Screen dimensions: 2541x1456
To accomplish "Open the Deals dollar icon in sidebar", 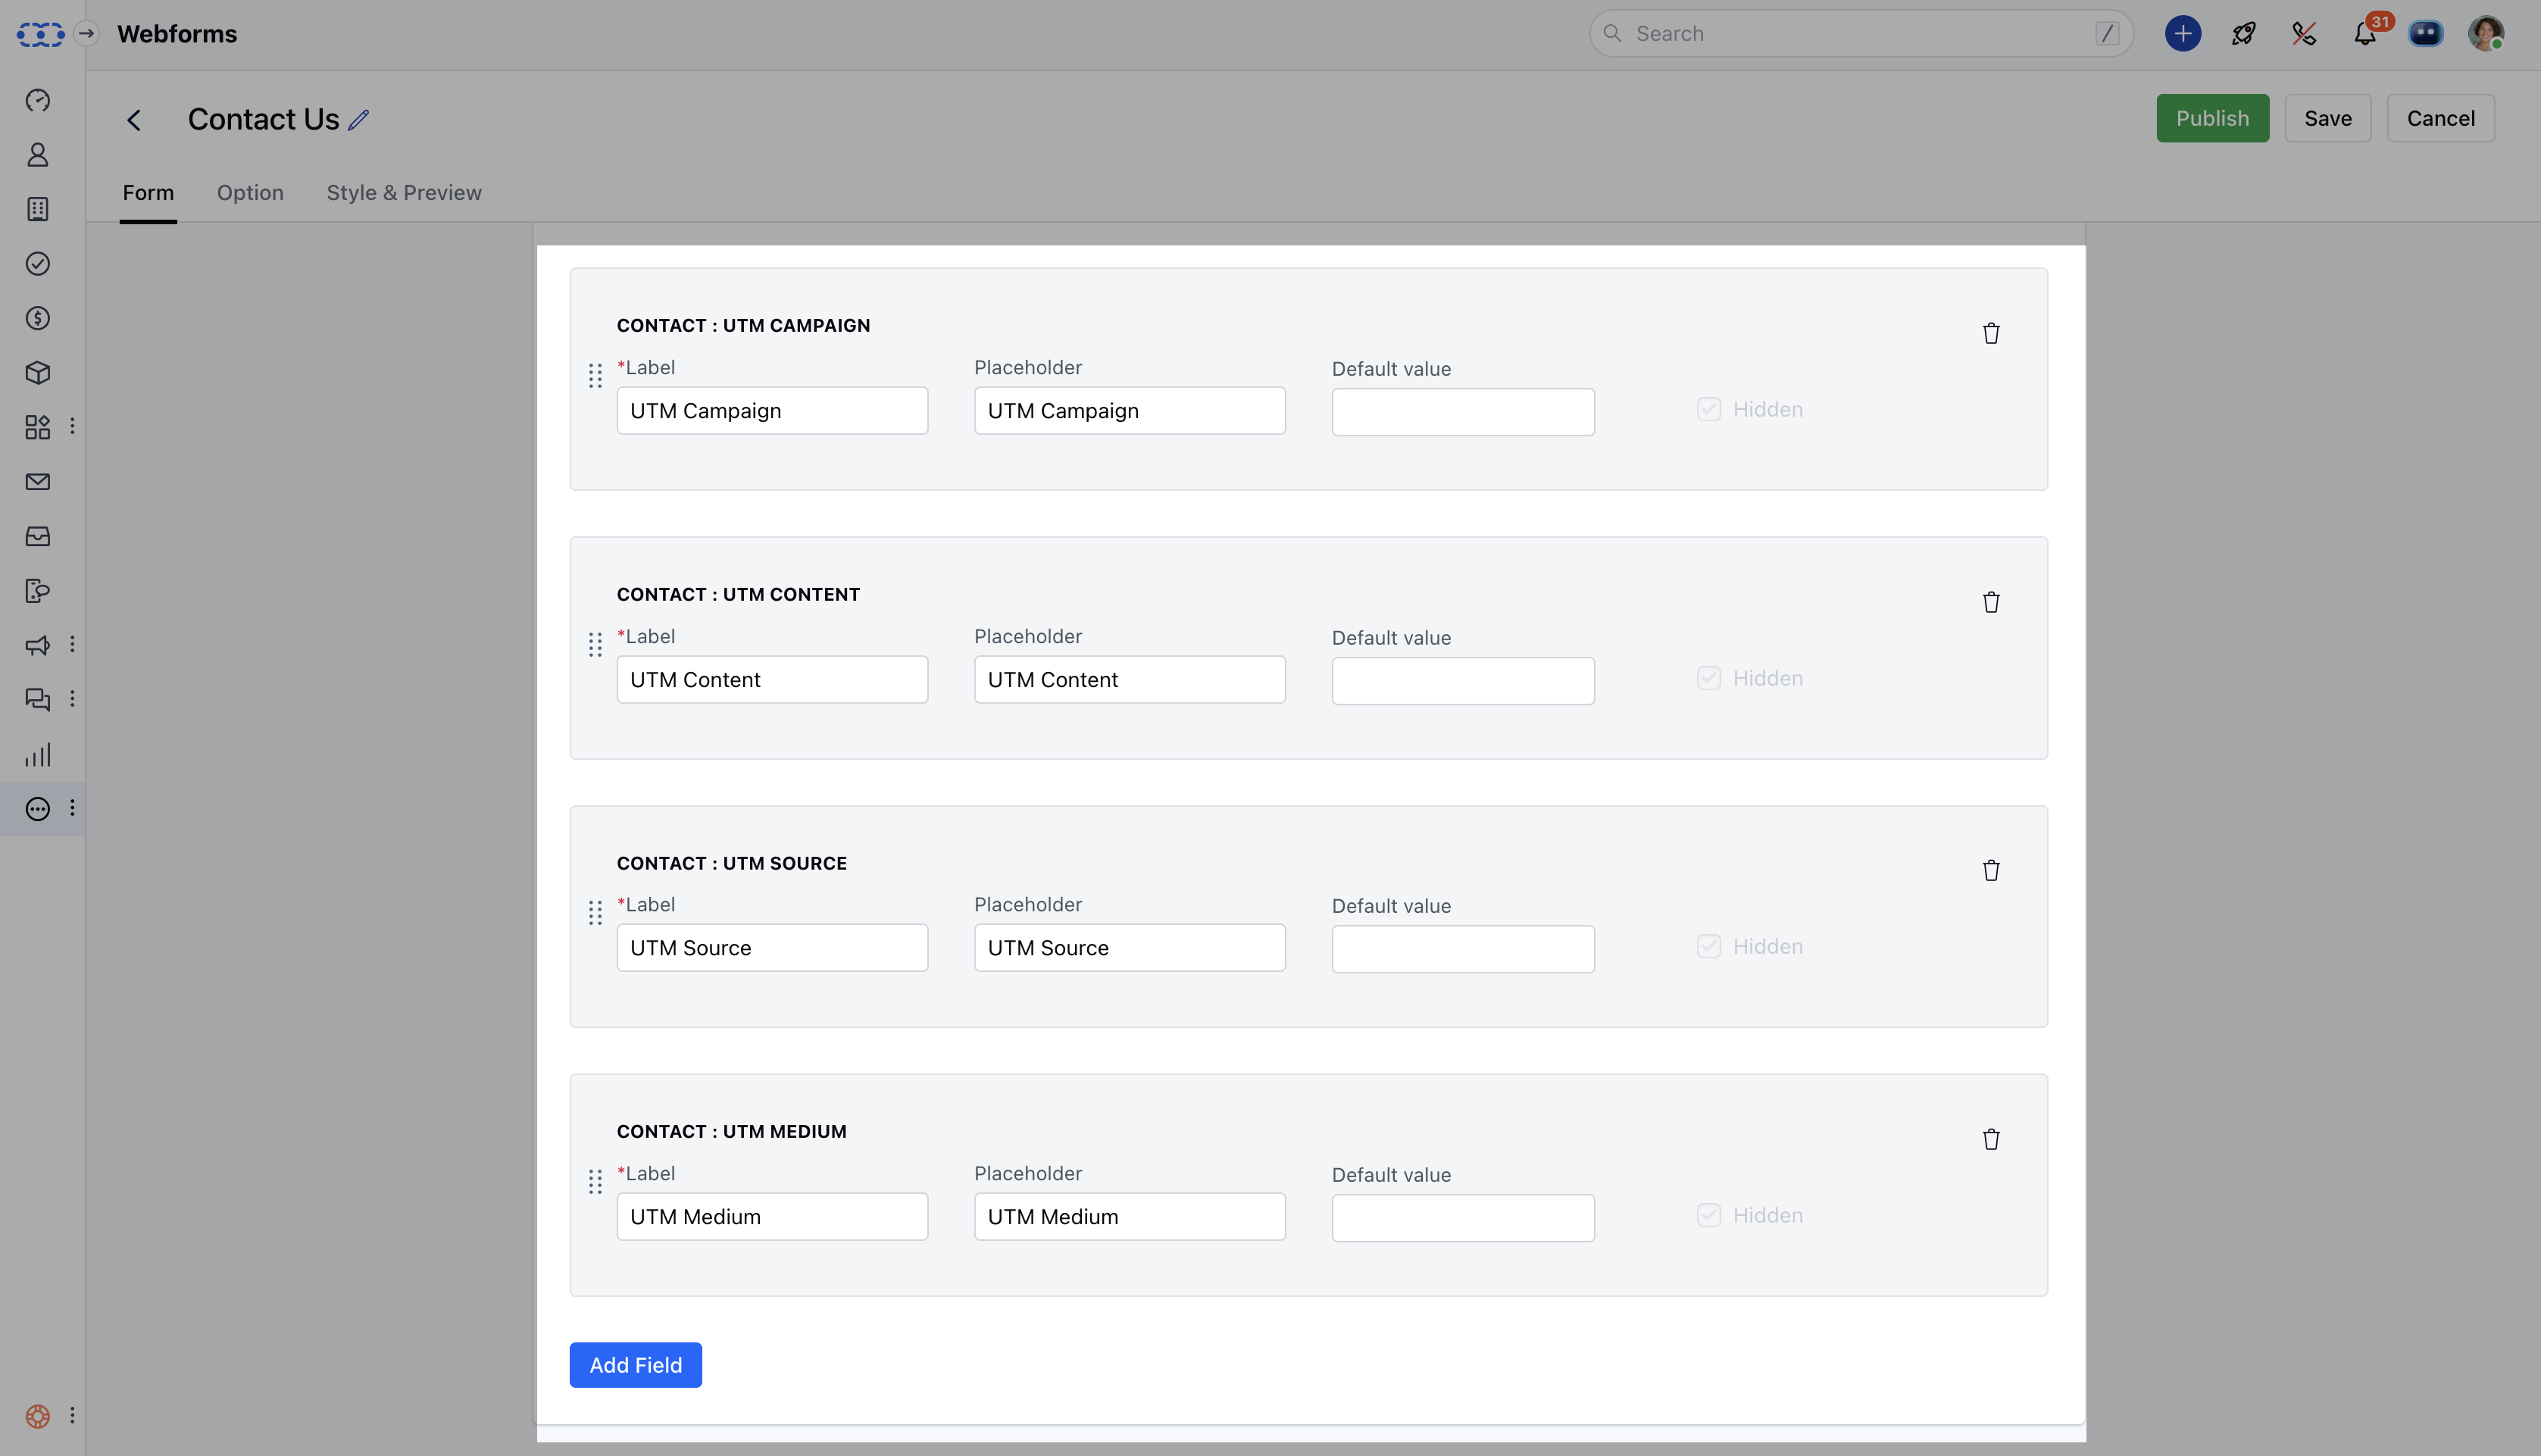I will click(38, 318).
